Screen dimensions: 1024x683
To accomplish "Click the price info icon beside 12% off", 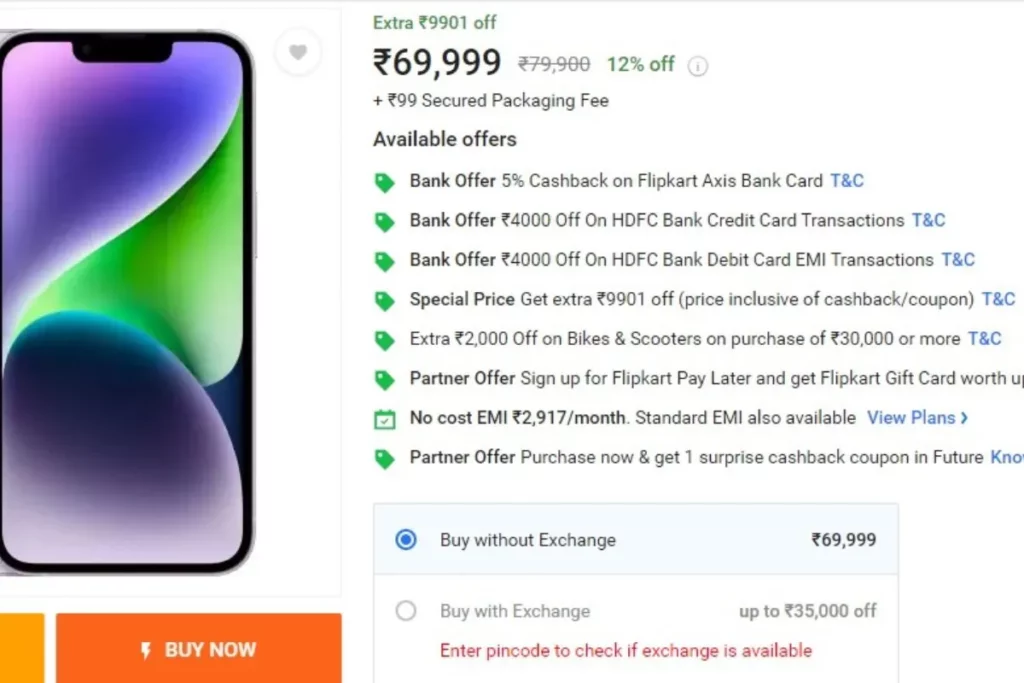I will (697, 66).
